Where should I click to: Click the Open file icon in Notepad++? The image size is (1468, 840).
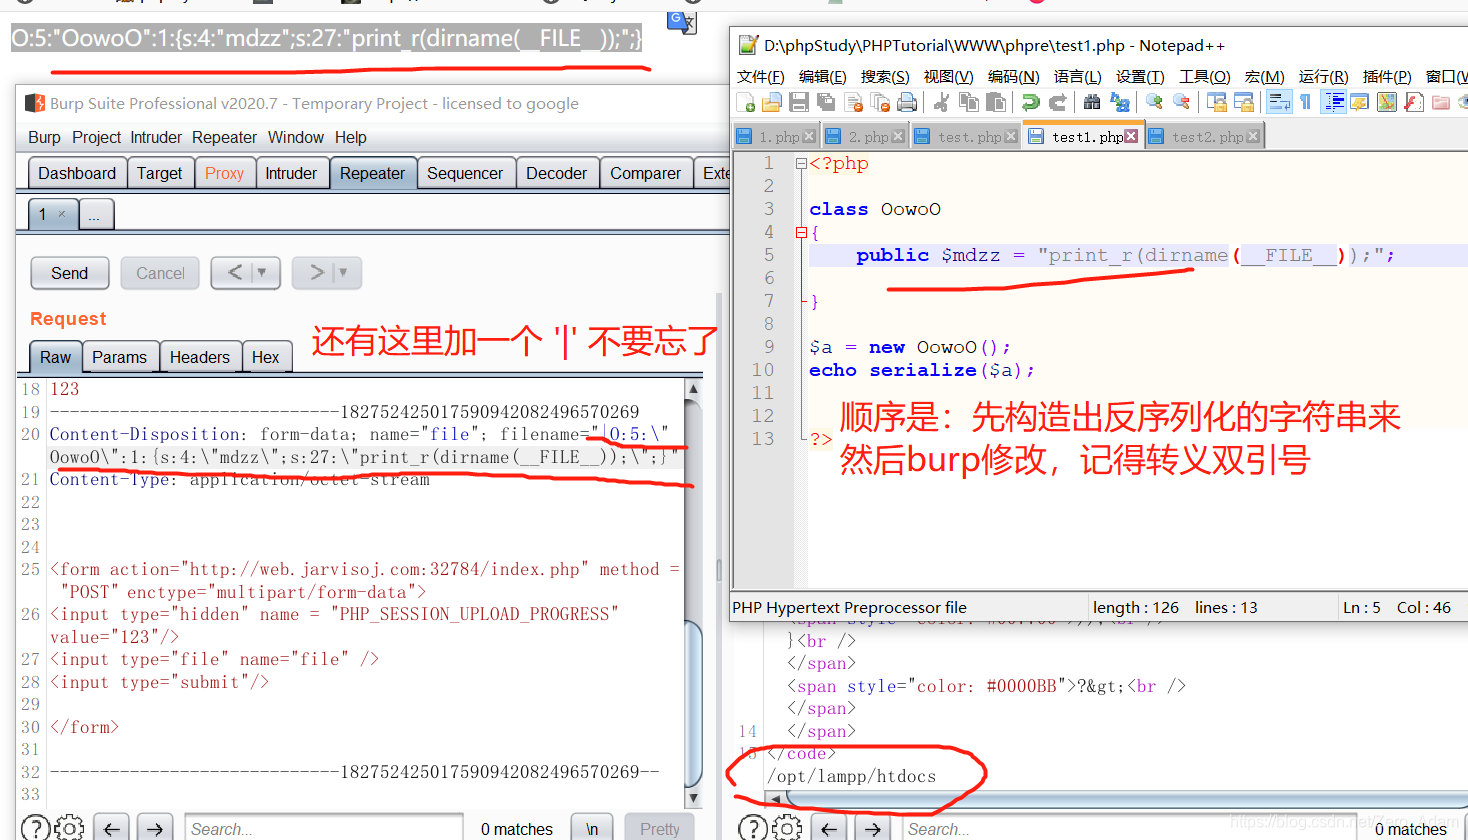coord(772,102)
